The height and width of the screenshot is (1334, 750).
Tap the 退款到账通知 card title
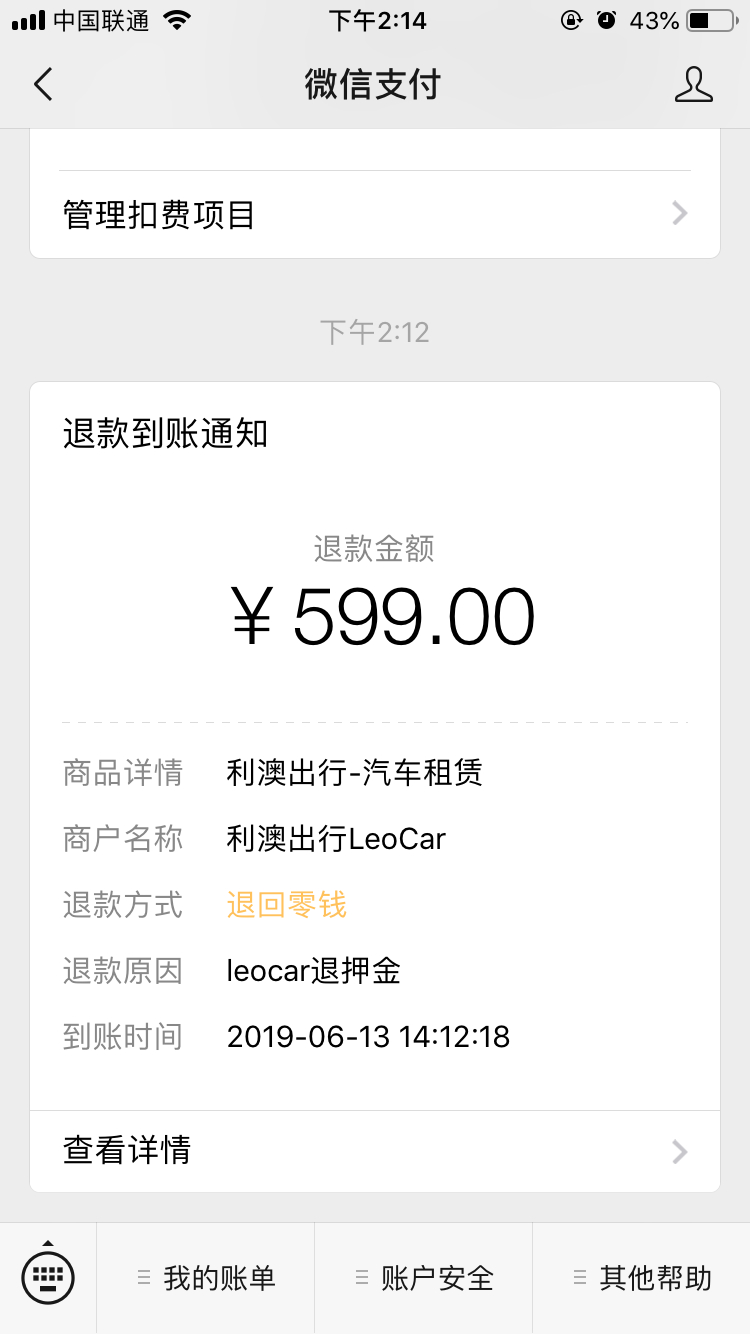165,434
